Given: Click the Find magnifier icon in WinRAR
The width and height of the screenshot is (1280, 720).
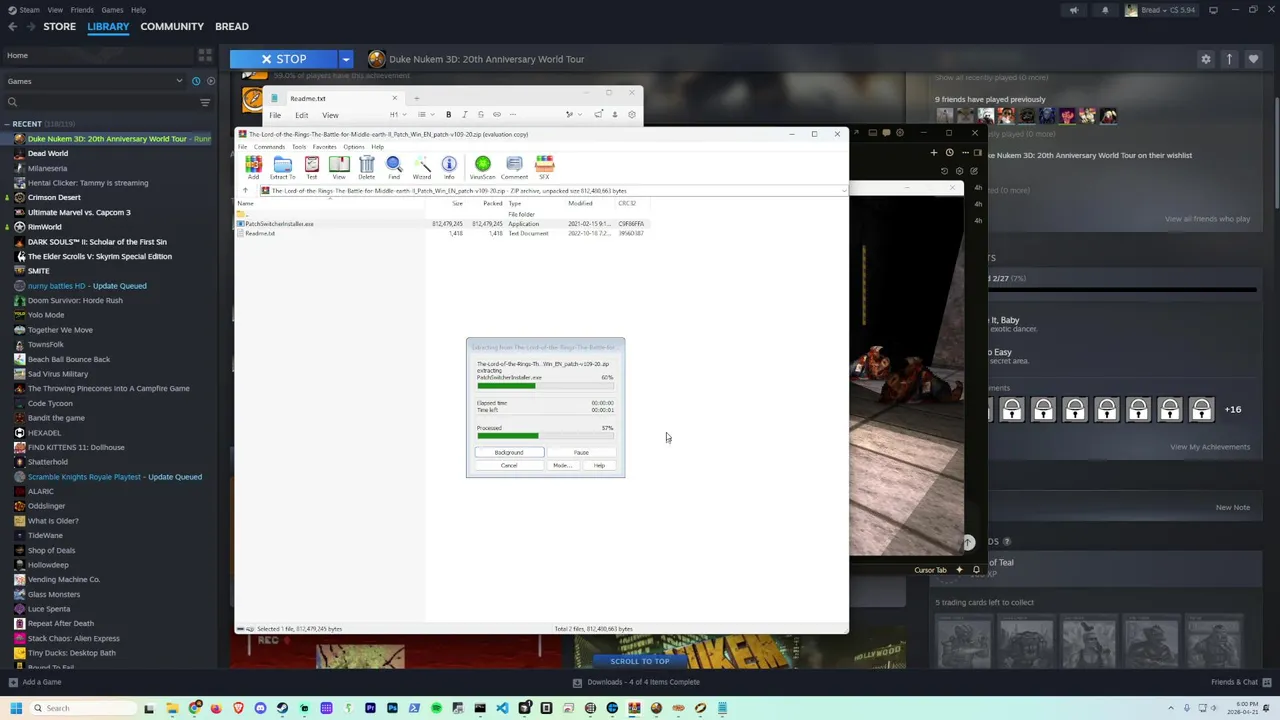Looking at the screenshot, I should point(394,166).
